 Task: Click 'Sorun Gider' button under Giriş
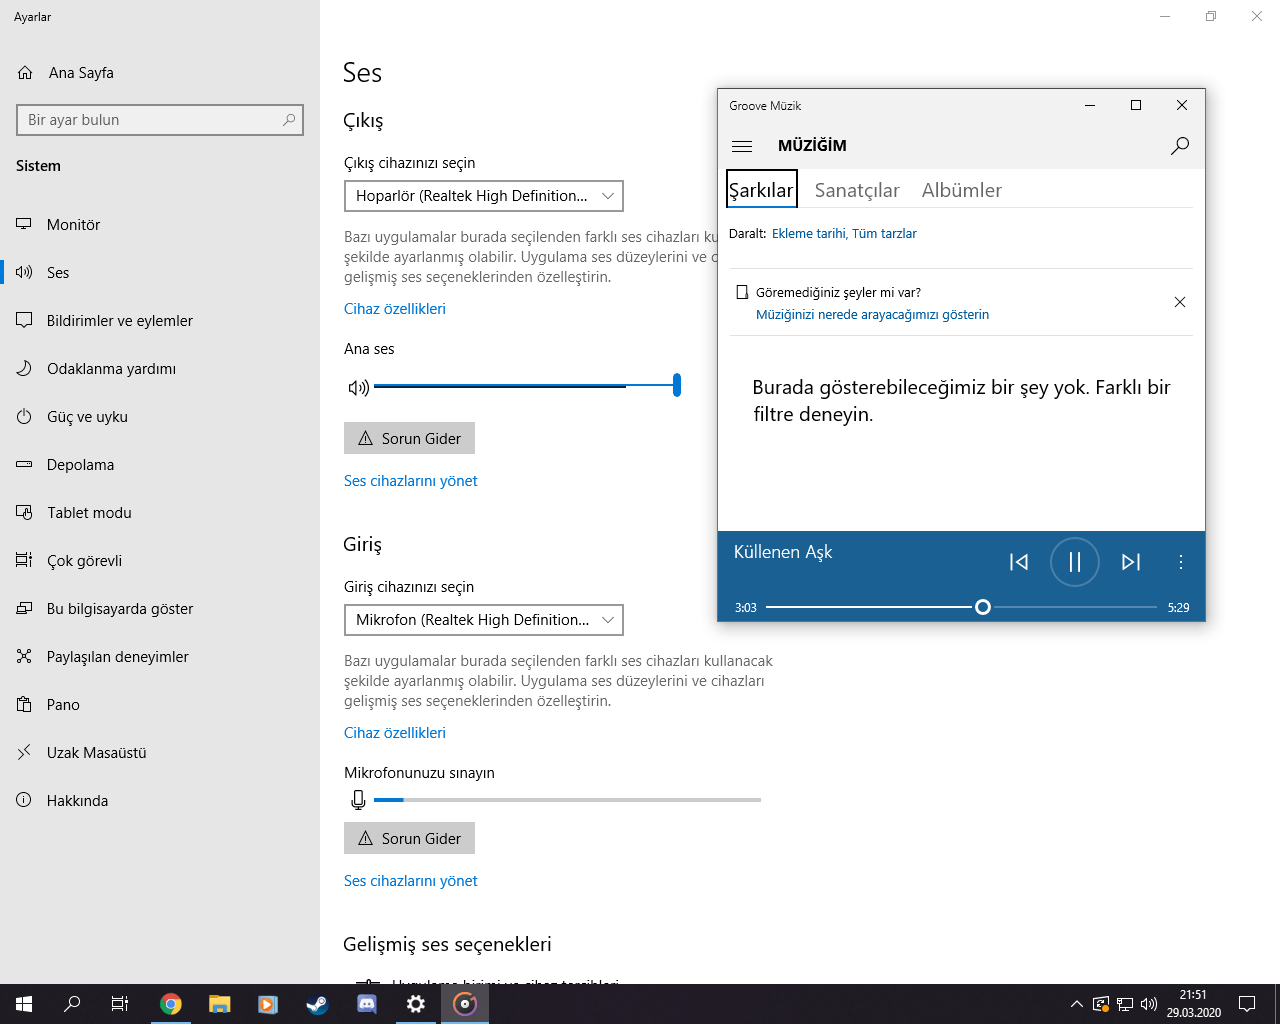point(409,838)
